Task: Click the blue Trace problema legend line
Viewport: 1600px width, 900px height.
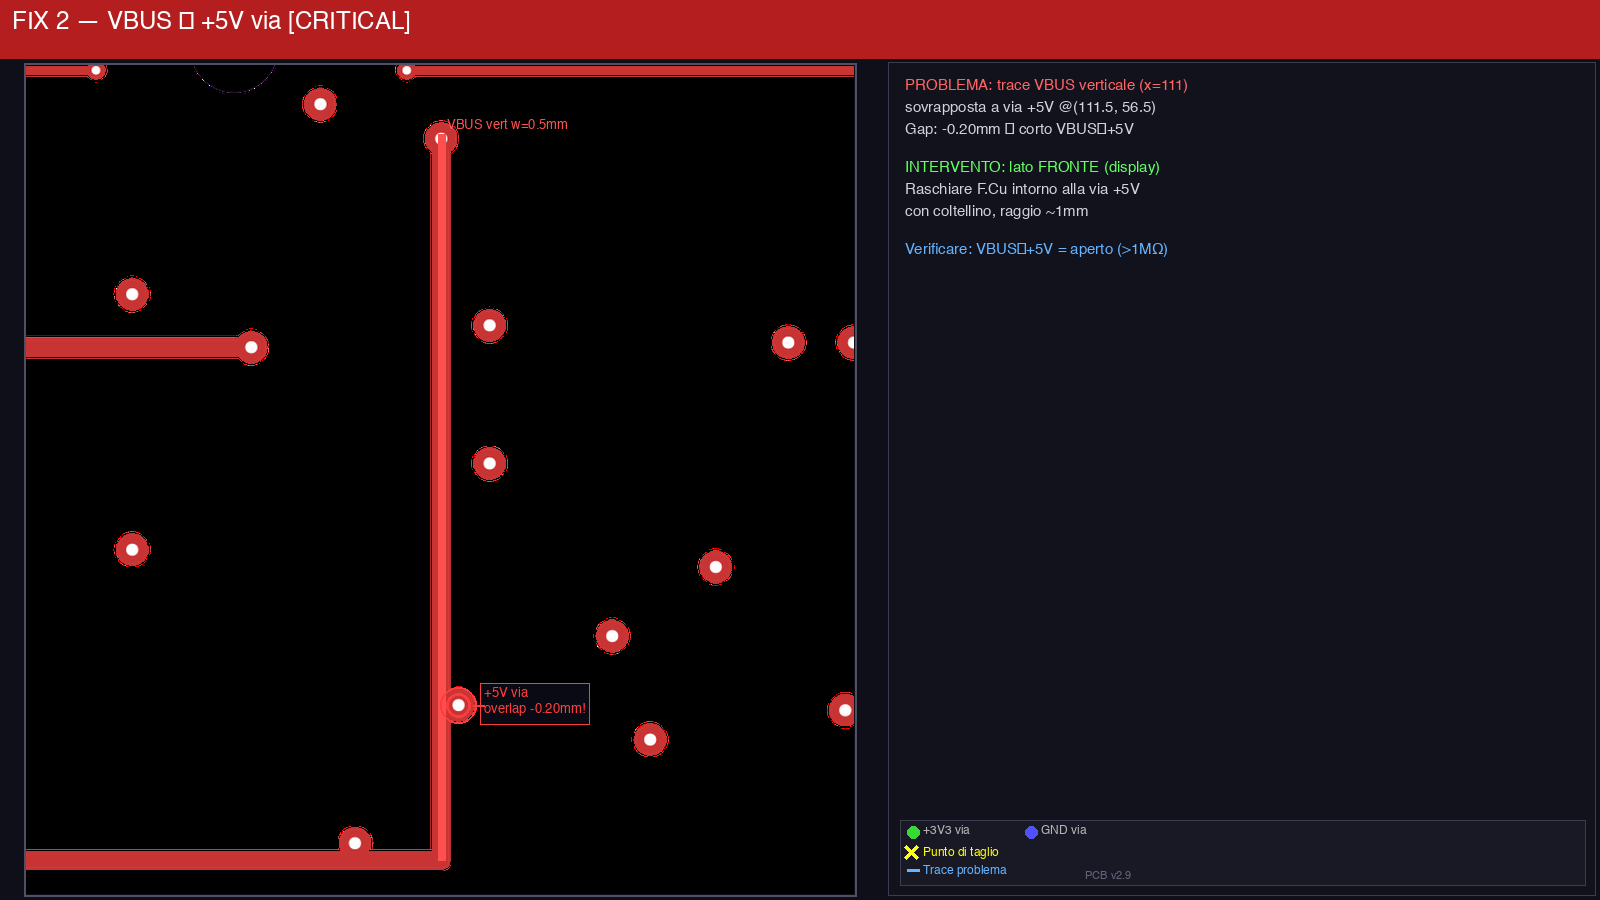Action: pos(913,871)
